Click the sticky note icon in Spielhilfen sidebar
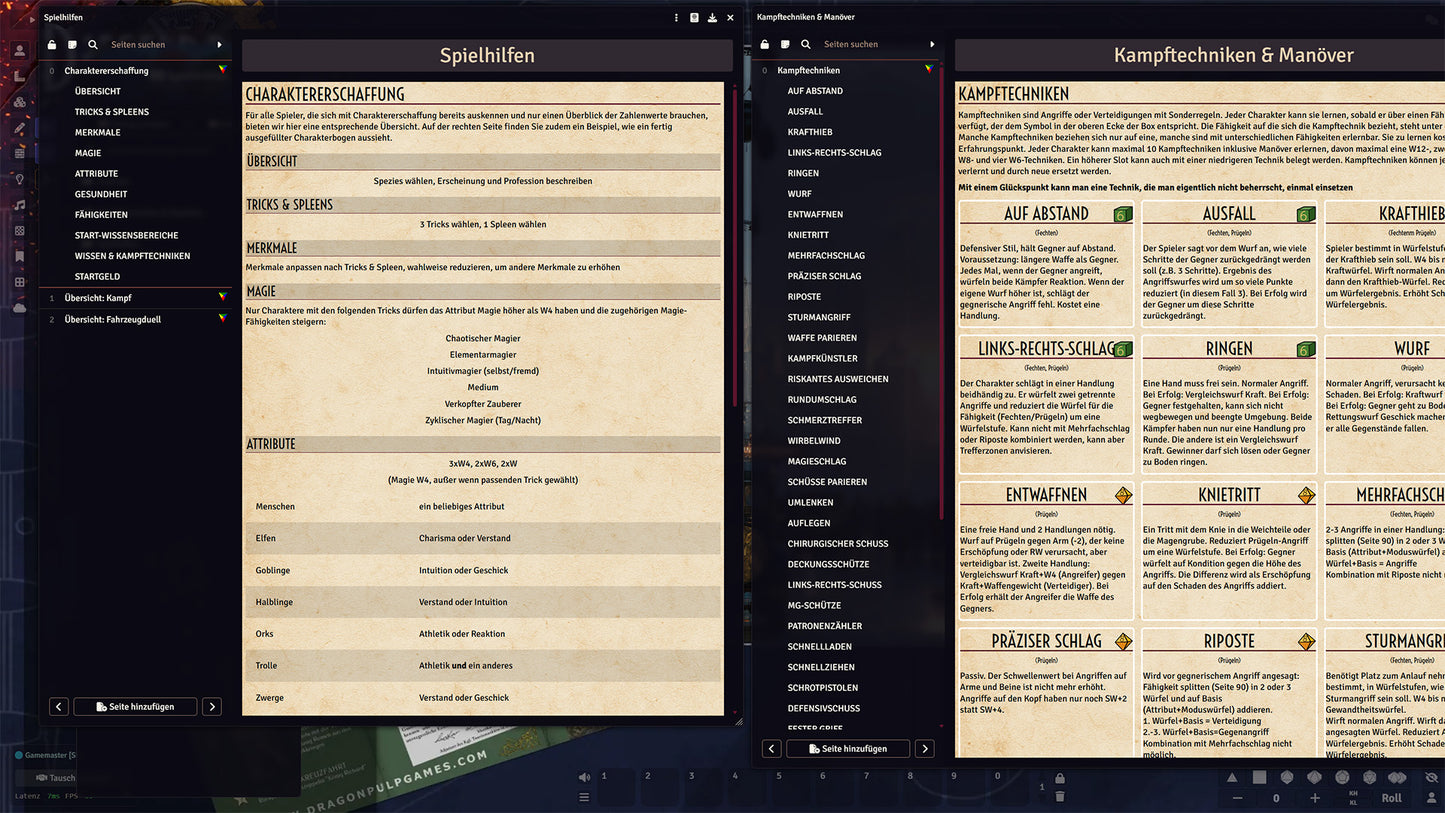1445x813 pixels. [x=72, y=45]
